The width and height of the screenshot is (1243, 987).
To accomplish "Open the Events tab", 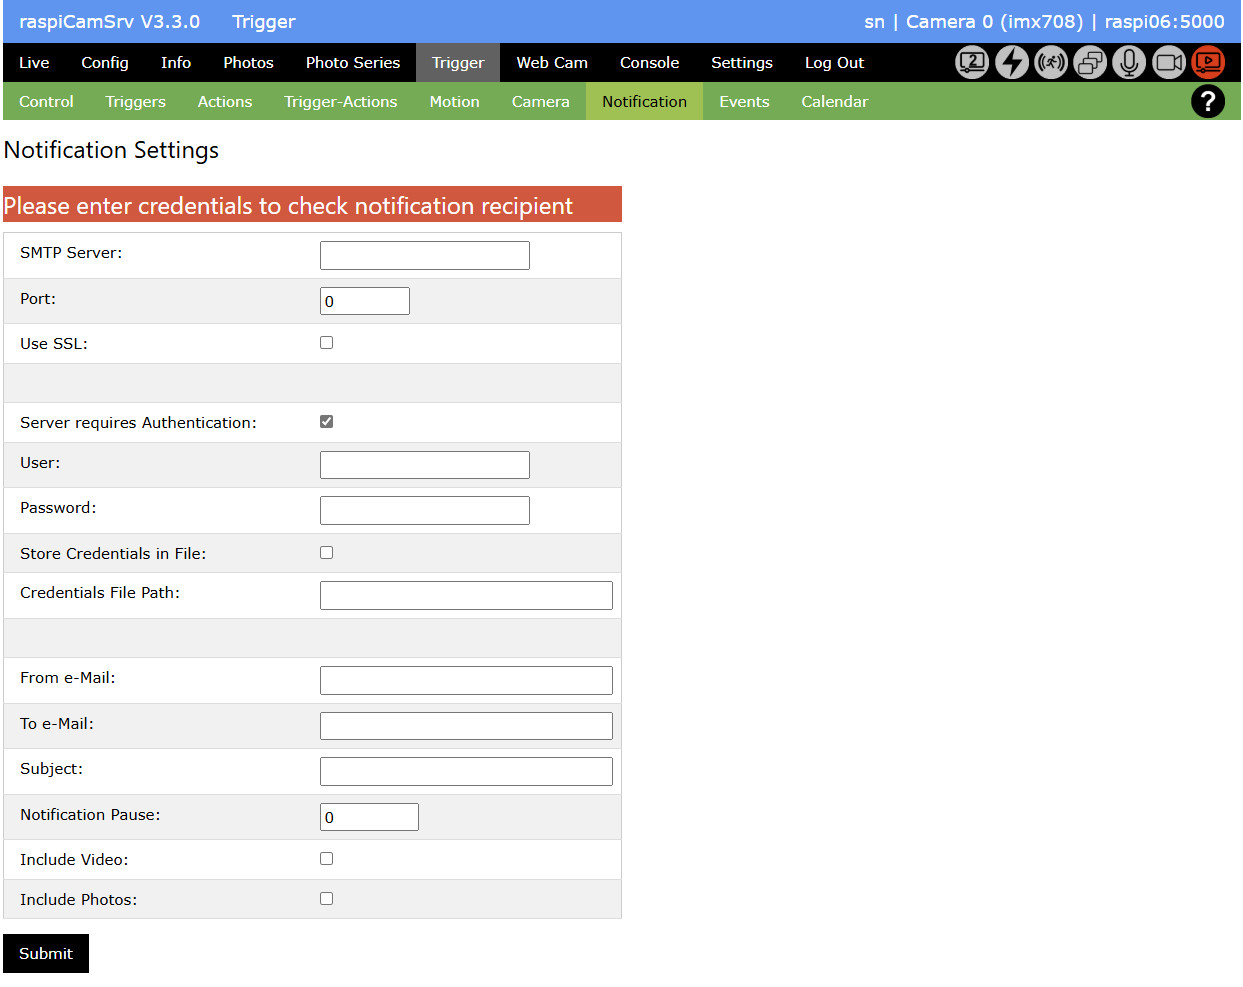I will click(x=744, y=102).
